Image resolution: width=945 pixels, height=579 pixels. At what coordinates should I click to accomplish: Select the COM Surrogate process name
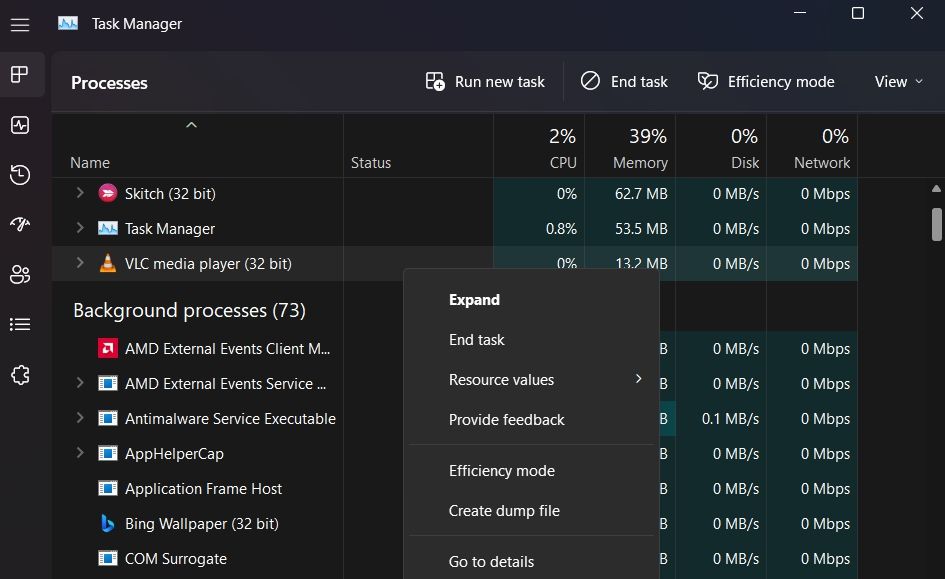pyautogui.click(x=176, y=559)
